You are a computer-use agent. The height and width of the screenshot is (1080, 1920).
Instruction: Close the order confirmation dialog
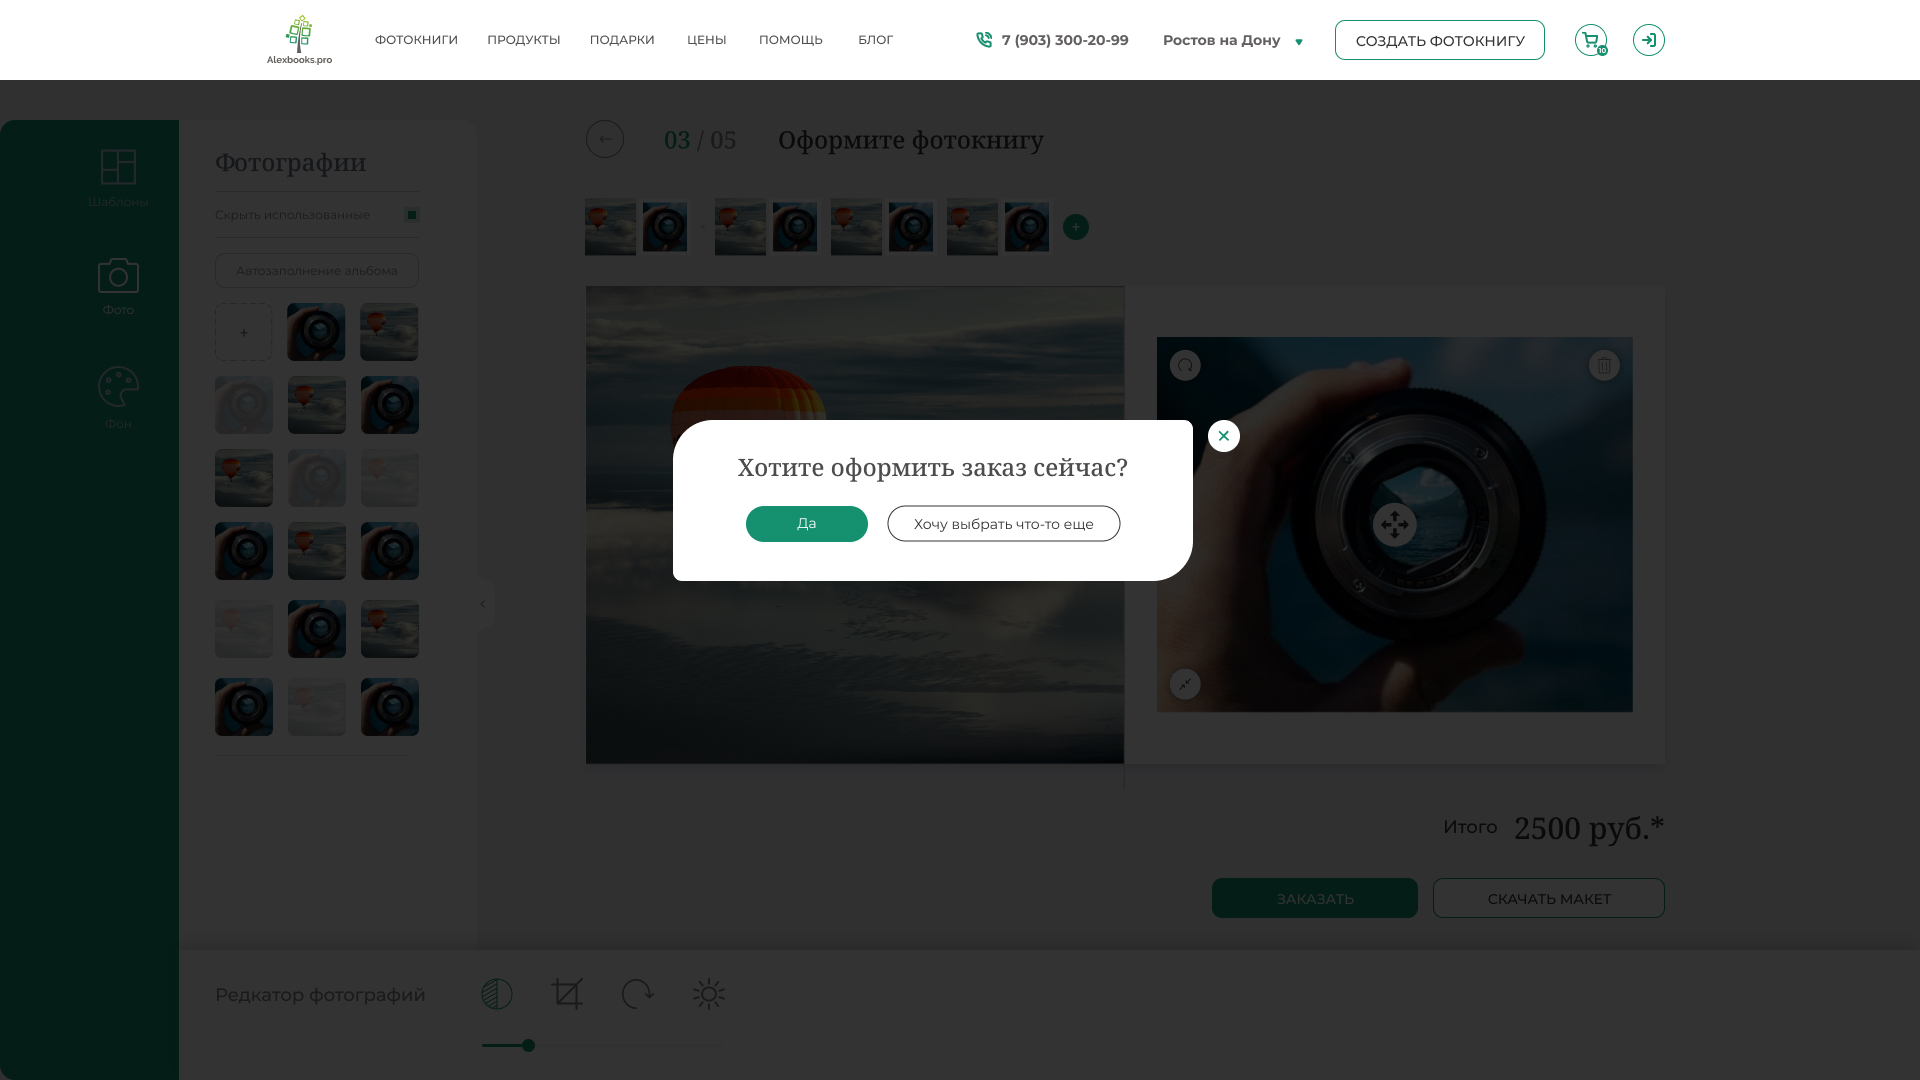[1224, 436]
